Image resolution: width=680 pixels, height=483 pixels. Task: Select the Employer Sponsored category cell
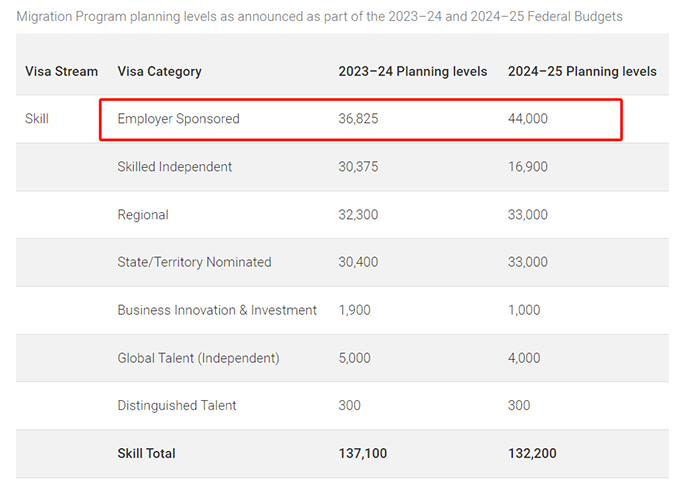178,119
